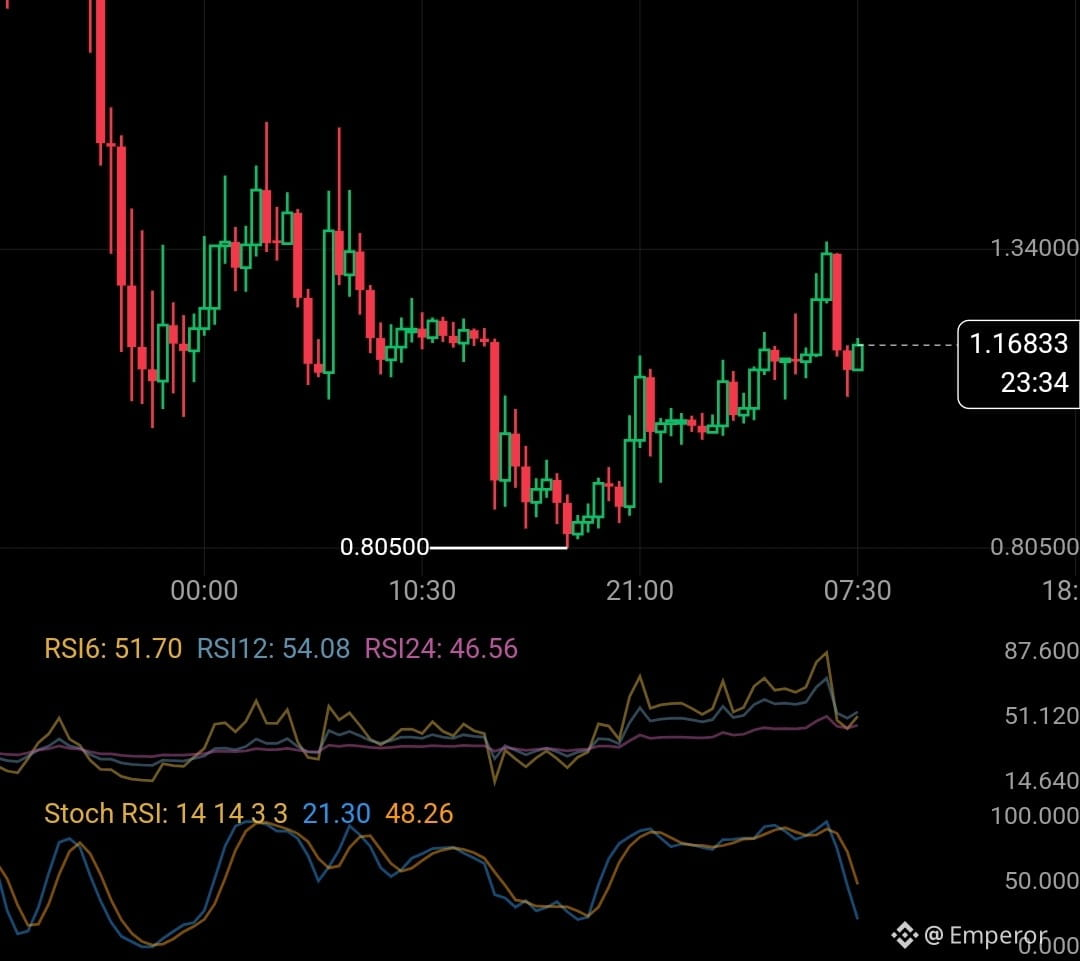Click the Stoch RSI value 21.30
The width and height of the screenshot is (1080, 961).
tap(337, 814)
